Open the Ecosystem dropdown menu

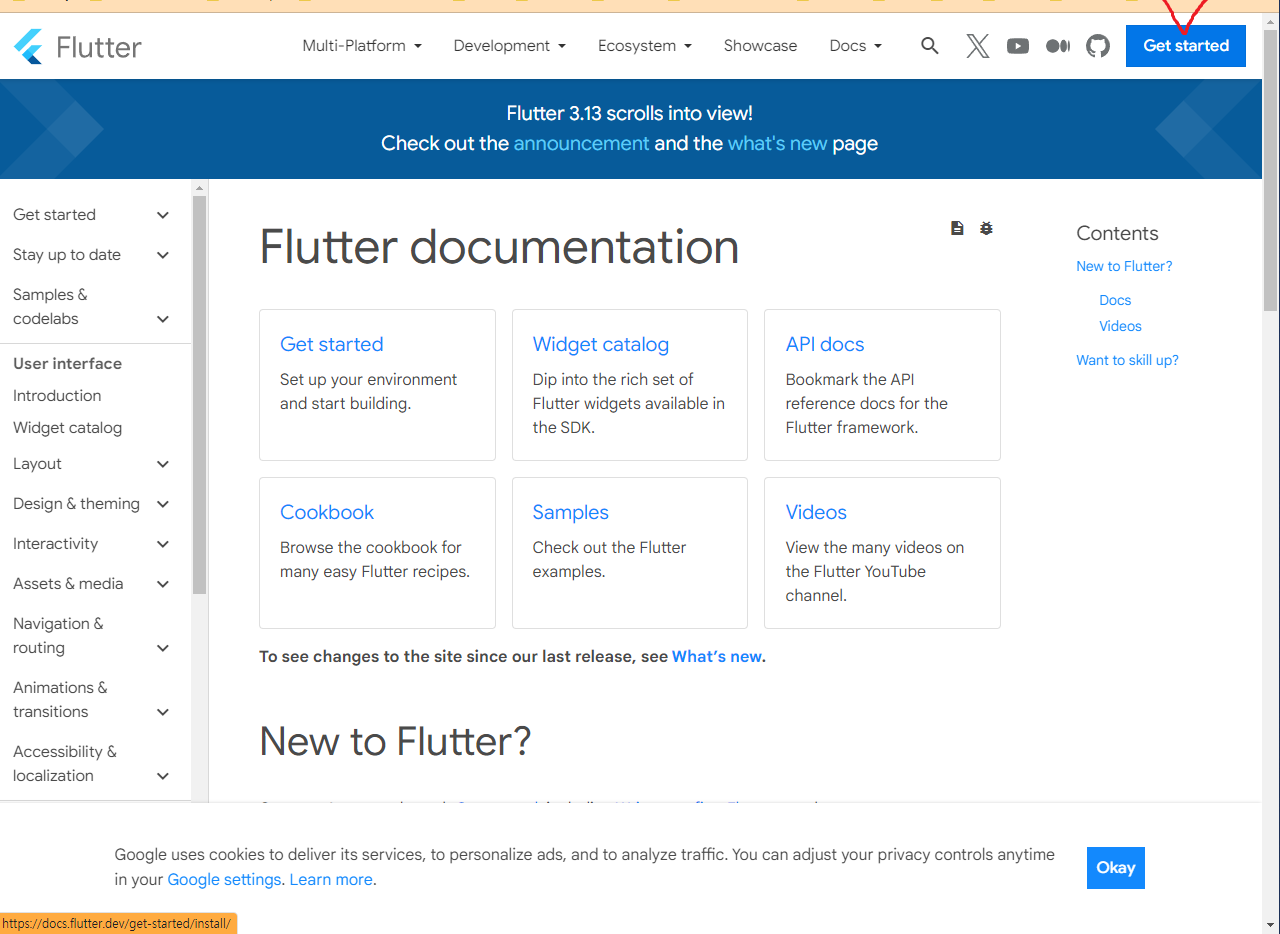click(x=645, y=46)
